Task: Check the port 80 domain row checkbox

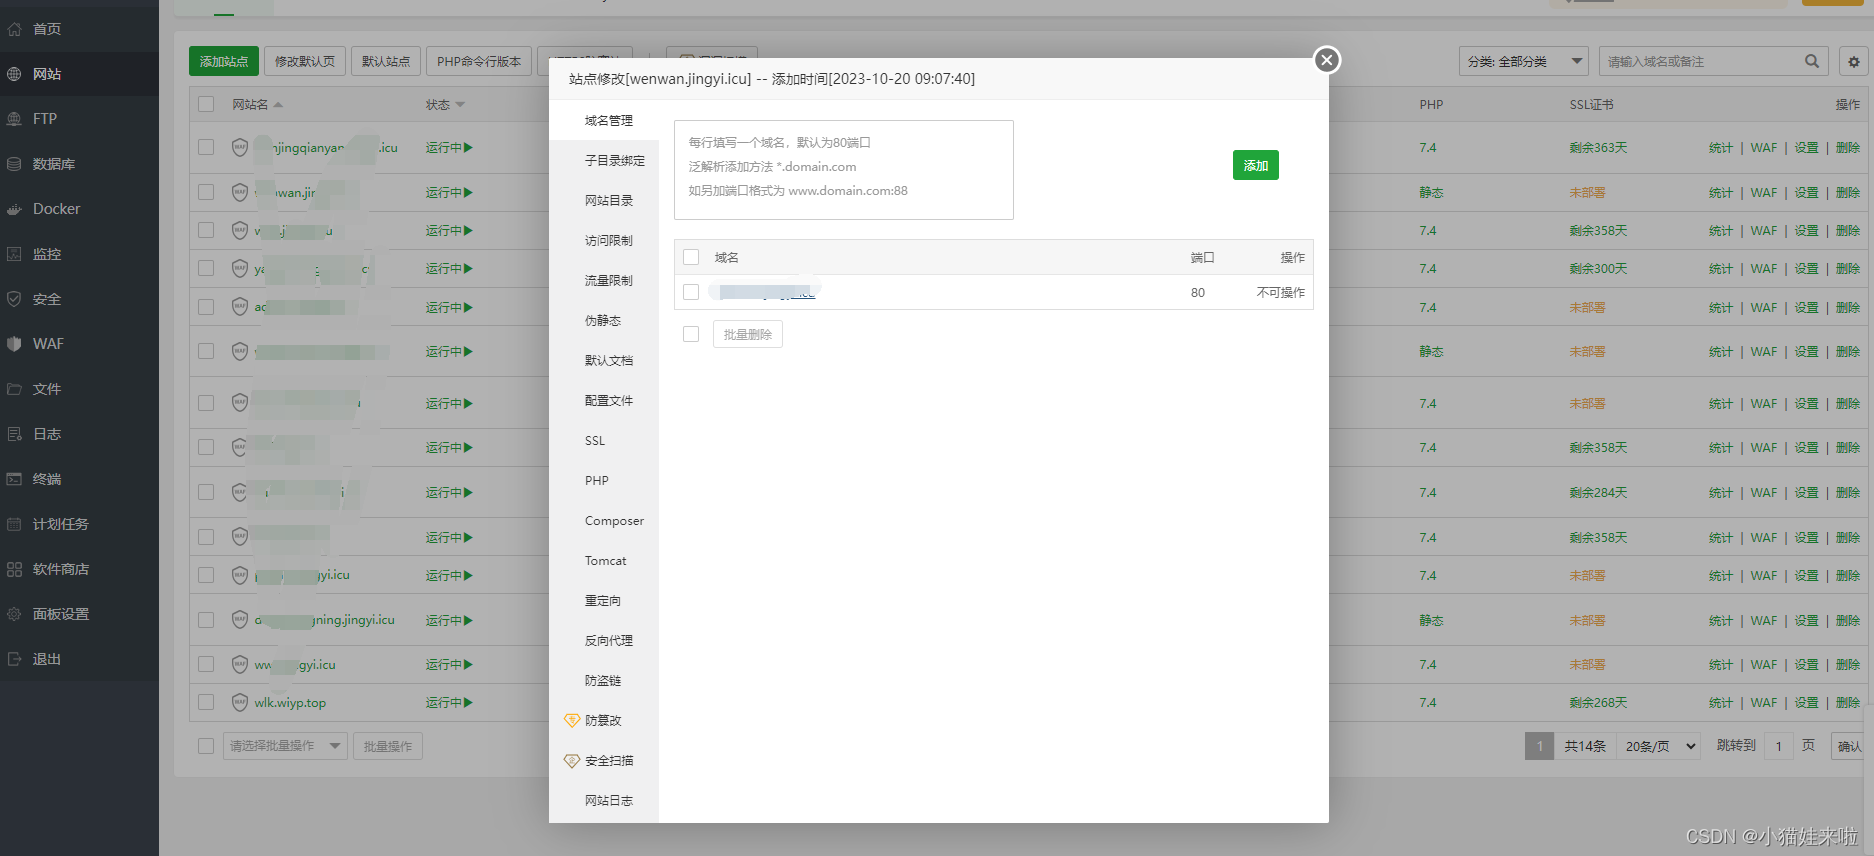Action: [x=691, y=292]
